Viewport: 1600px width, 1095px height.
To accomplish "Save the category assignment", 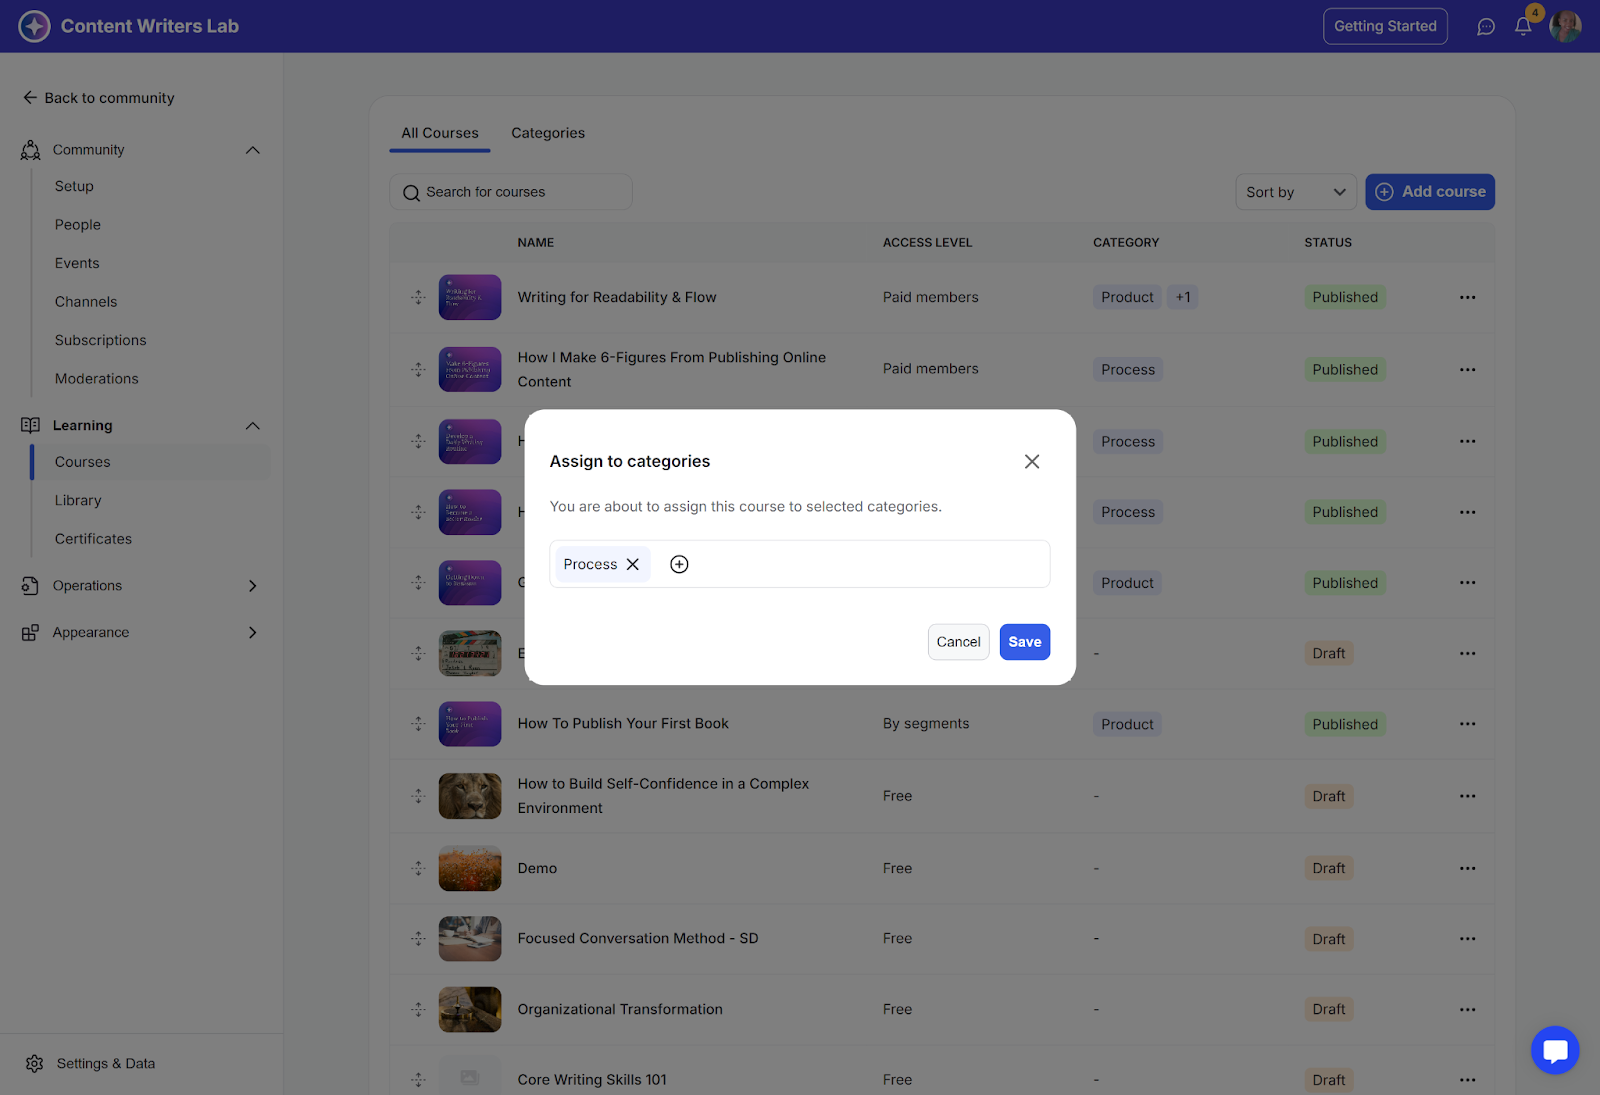I will tap(1024, 642).
